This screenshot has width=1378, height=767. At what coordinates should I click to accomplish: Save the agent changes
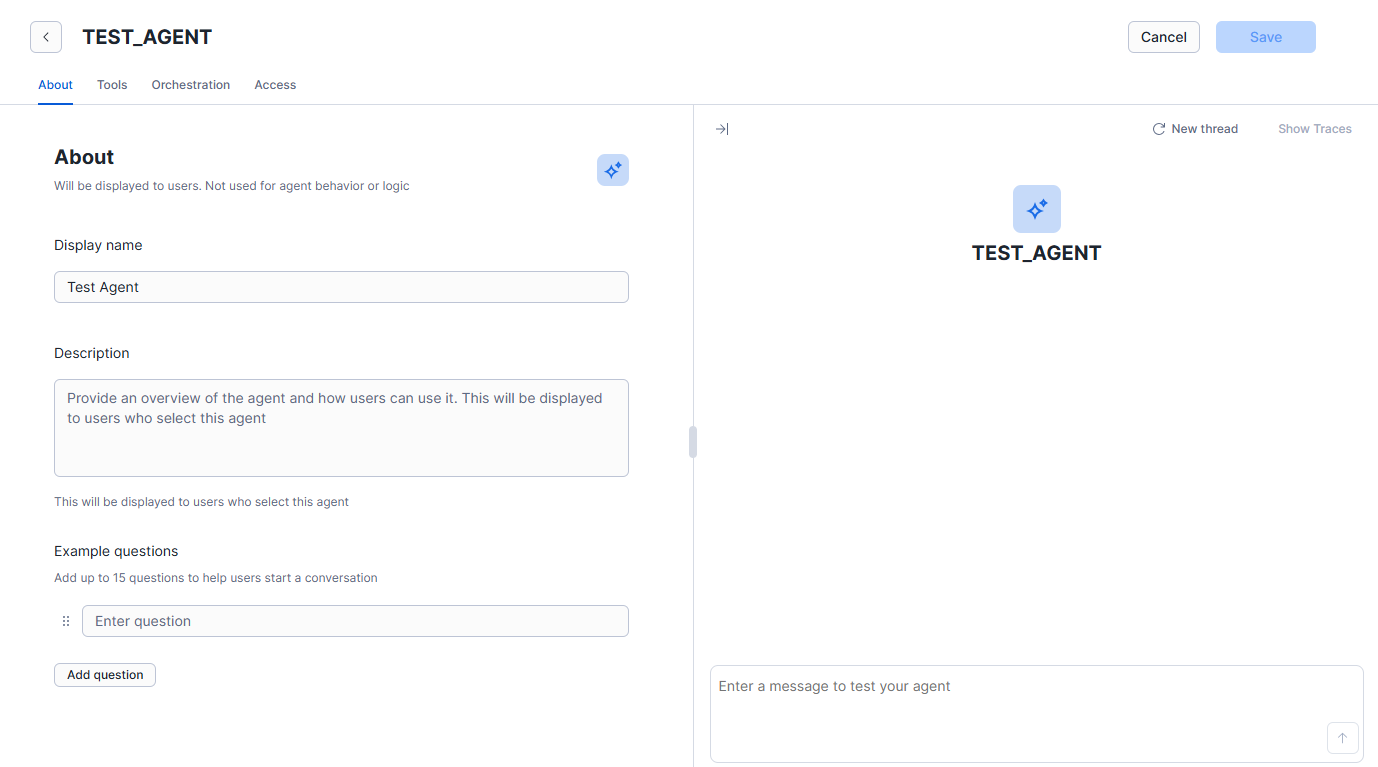coord(1265,37)
